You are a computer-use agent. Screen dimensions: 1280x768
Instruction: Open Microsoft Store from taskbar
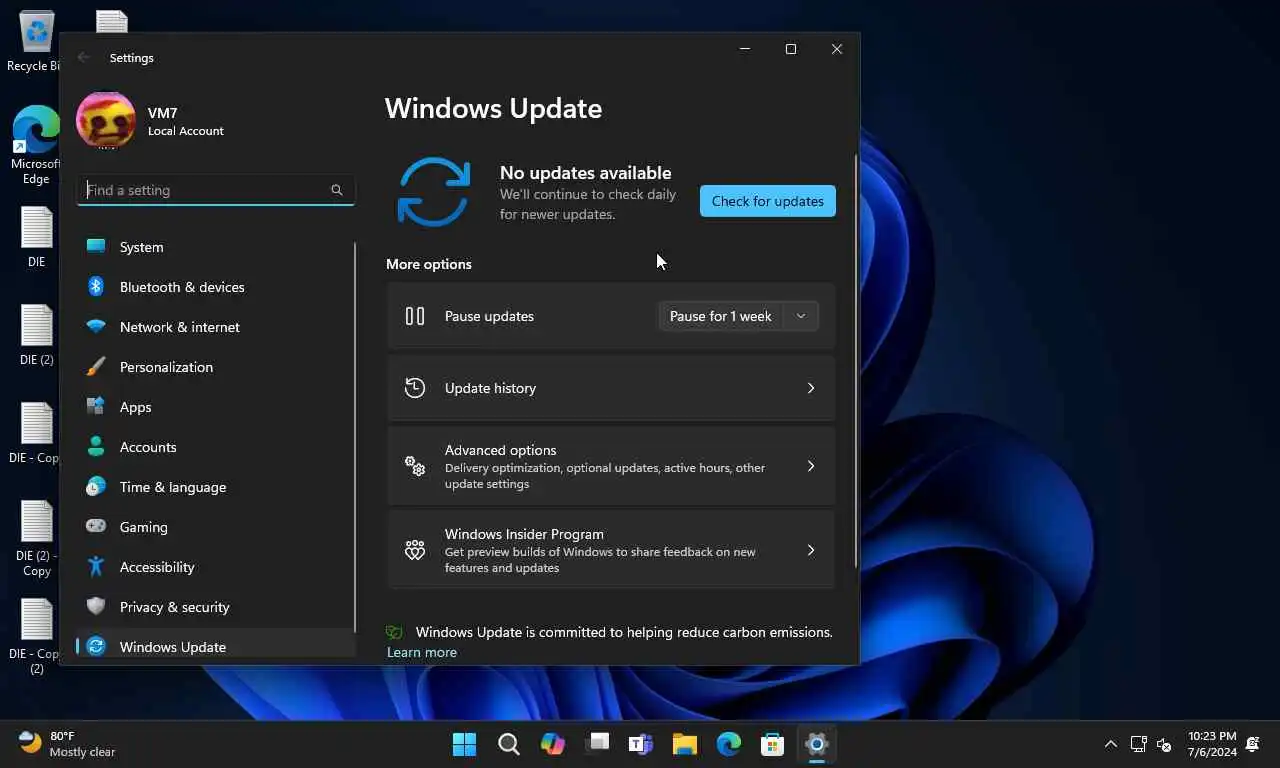(772, 744)
